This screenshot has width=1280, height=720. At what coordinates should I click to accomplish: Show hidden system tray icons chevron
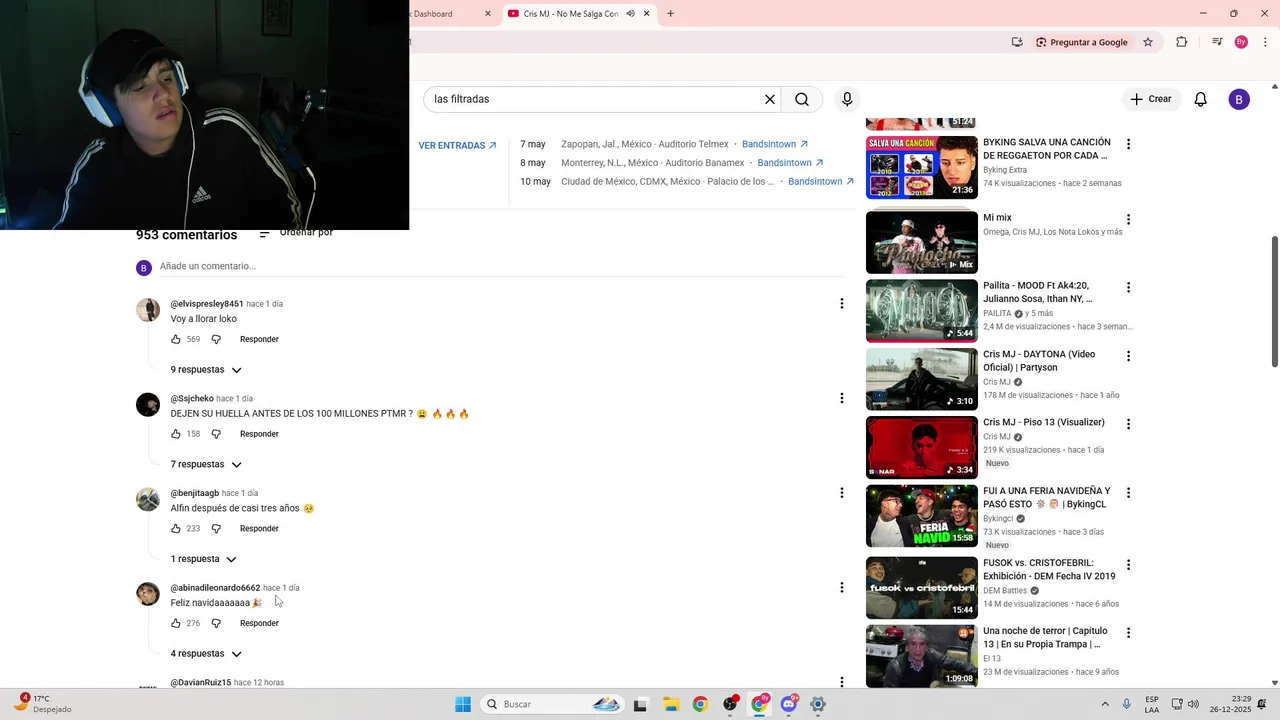tap(1105, 704)
